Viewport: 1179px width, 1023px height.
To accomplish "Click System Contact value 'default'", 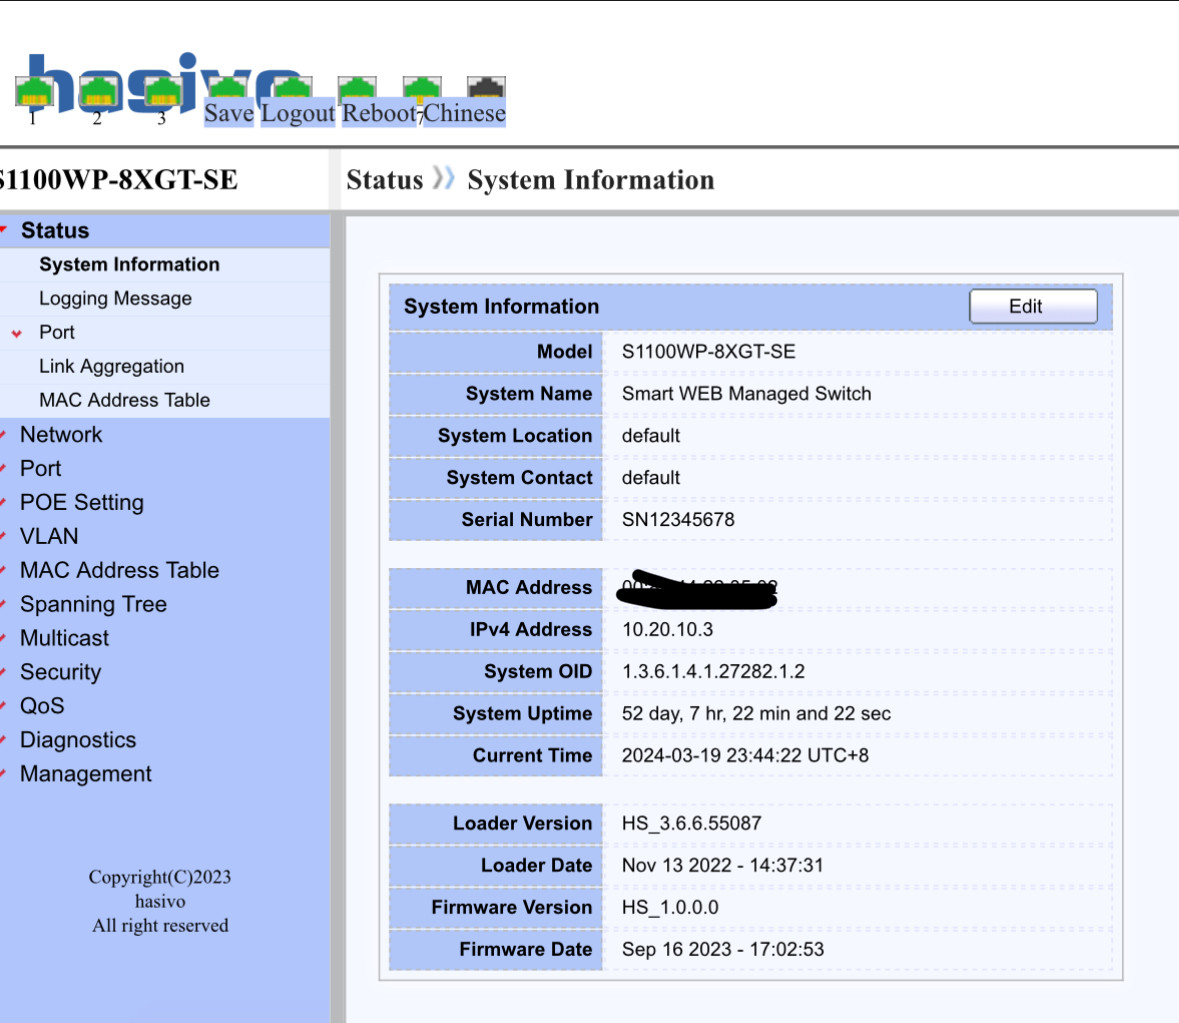I will 650,478.
